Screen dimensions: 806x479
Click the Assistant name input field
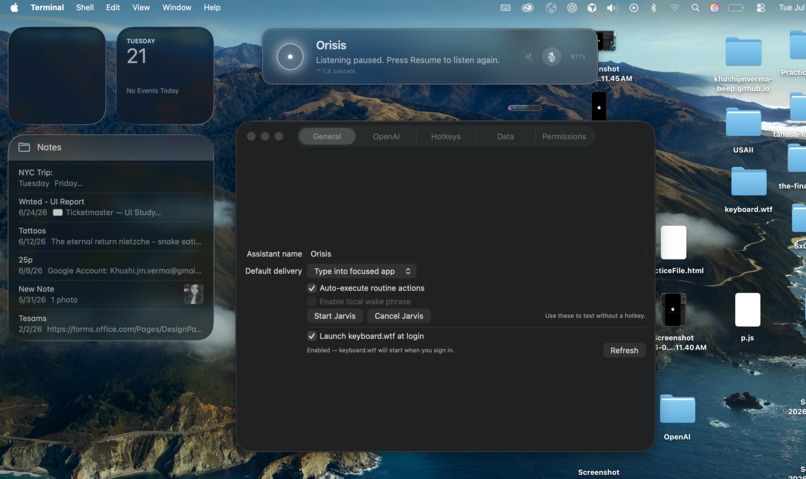point(476,254)
